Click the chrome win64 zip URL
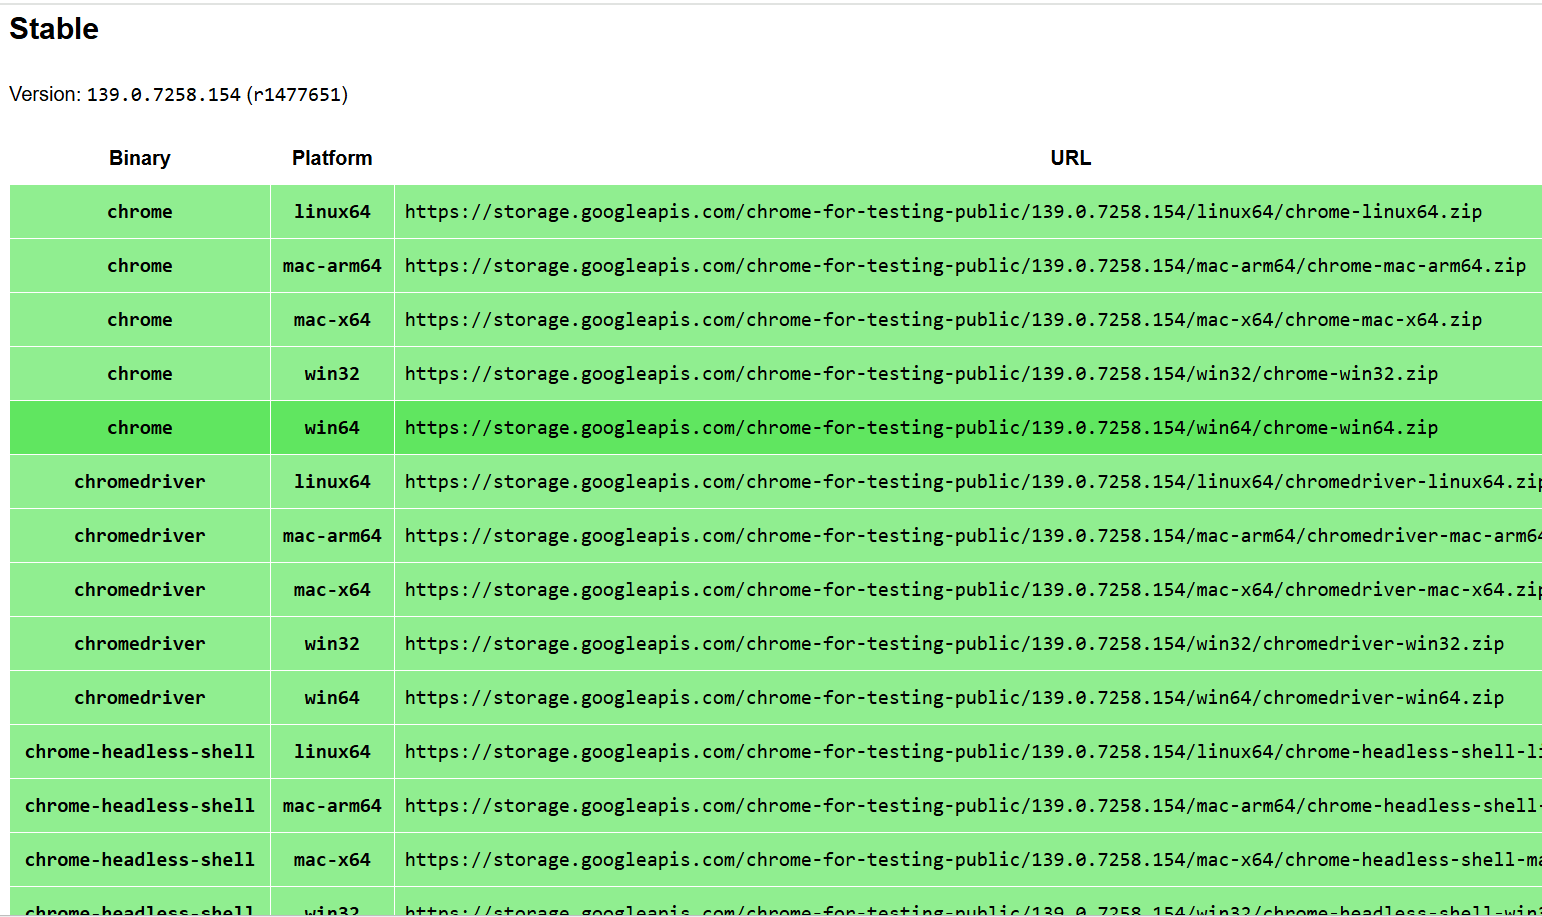Viewport: 1542px width, 917px height. pyautogui.click(x=921, y=428)
